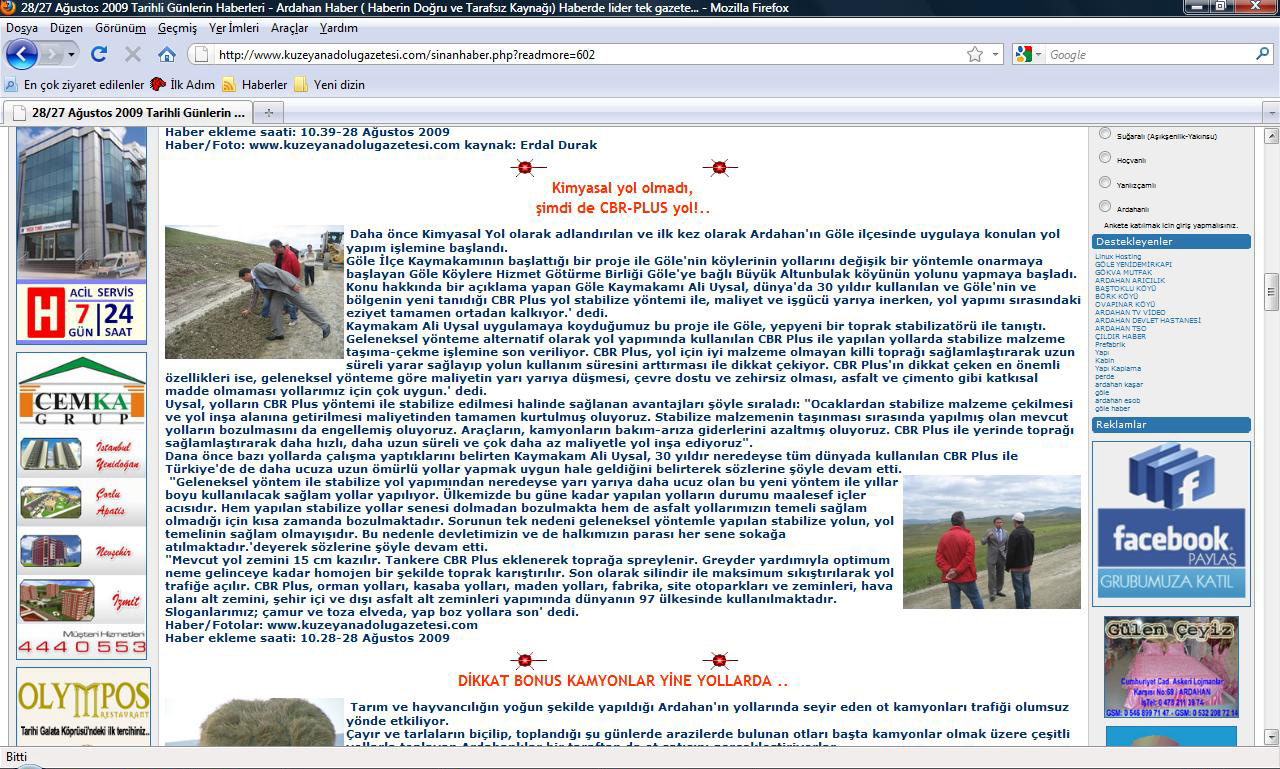The image size is (1280, 769).
Task: Open the GÖLE YENİDEMİRKAPI link
Action: 1133,264
